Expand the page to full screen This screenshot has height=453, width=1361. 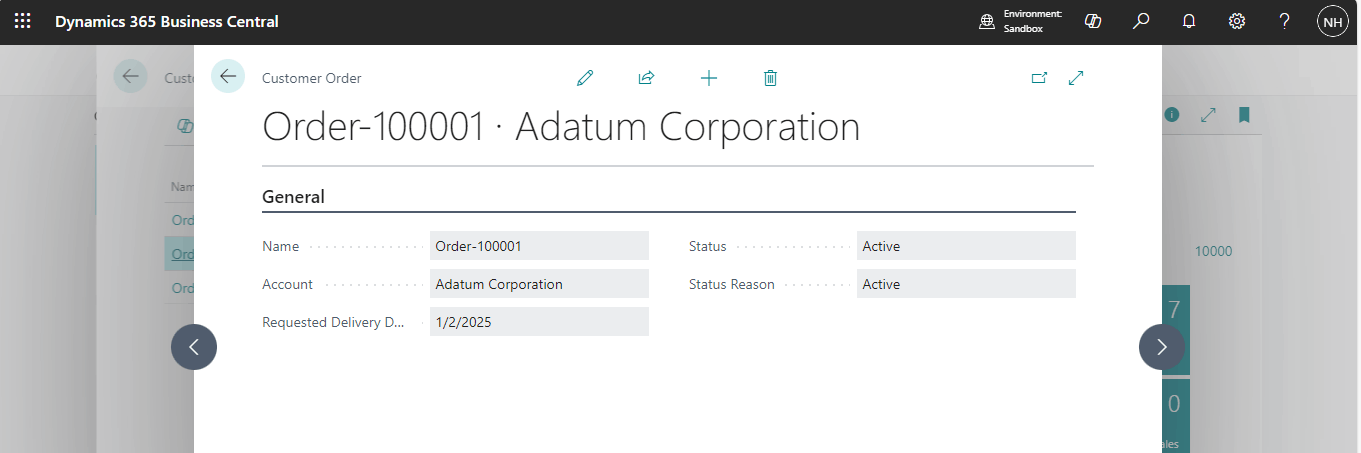click(x=1076, y=78)
